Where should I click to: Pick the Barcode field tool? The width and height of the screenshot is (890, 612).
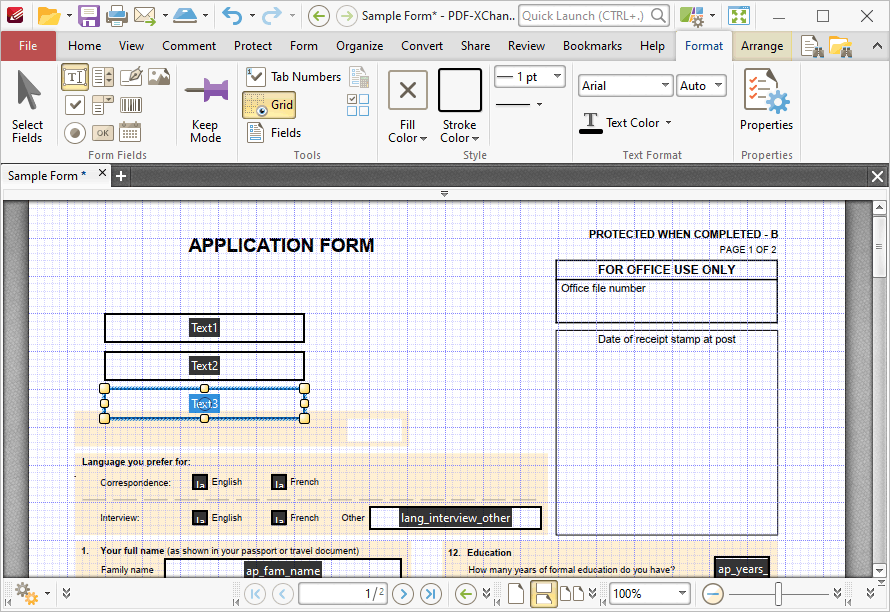coord(131,105)
